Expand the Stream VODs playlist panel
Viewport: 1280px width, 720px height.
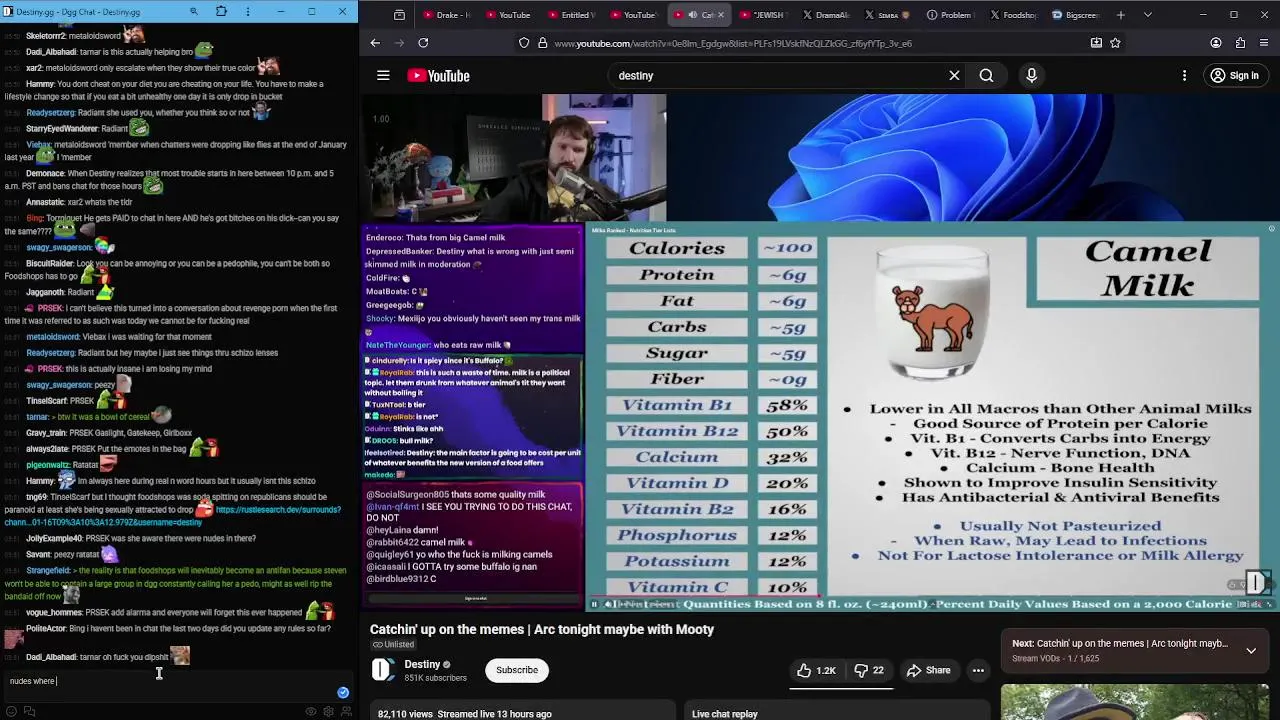pyautogui.click(x=1250, y=650)
